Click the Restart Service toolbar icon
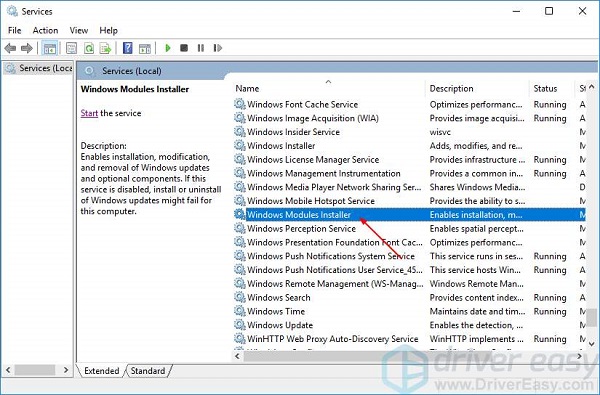This screenshot has height=395, width=600. click(218, 48)
